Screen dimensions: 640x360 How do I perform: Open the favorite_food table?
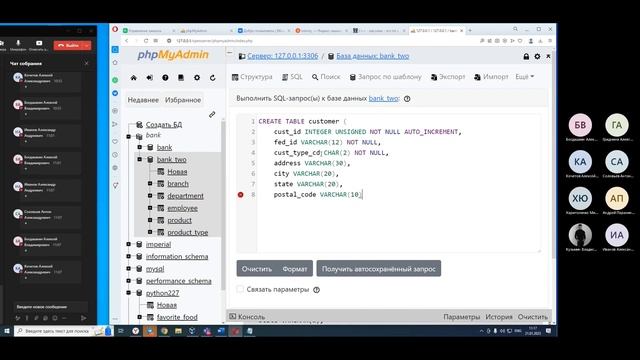click(177, 317)
